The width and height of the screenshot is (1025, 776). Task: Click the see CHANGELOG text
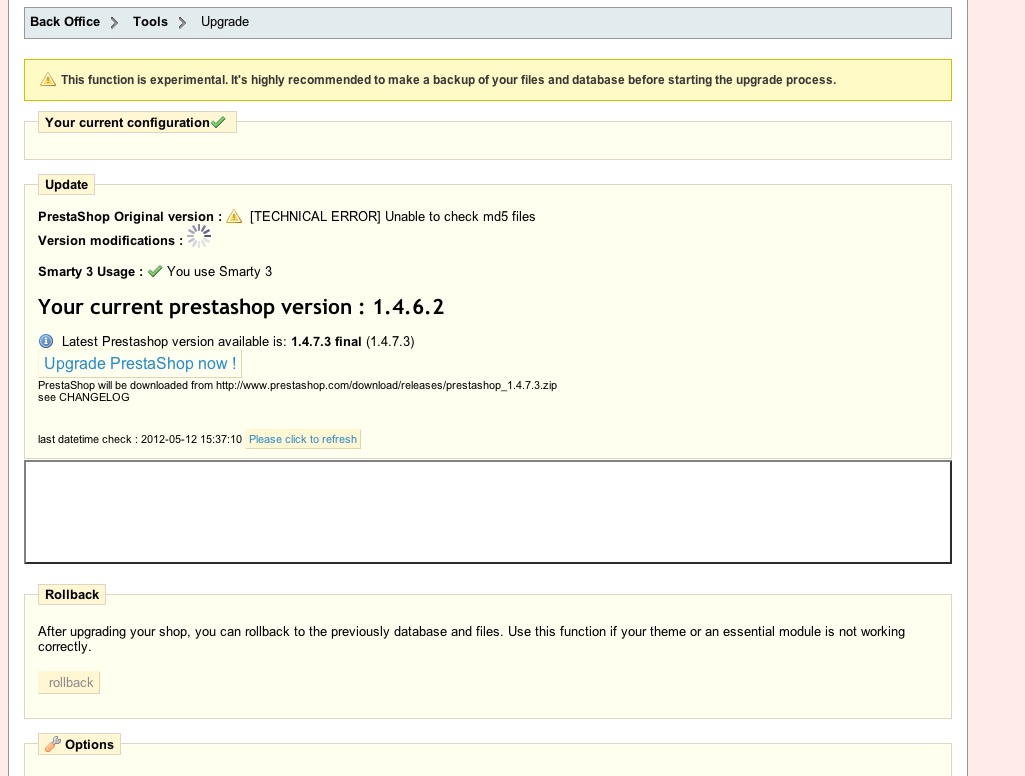[84, 397]
